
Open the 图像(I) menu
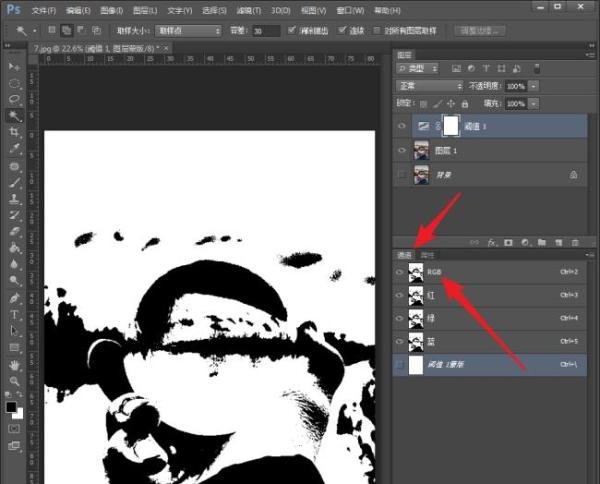coord(112,10)
